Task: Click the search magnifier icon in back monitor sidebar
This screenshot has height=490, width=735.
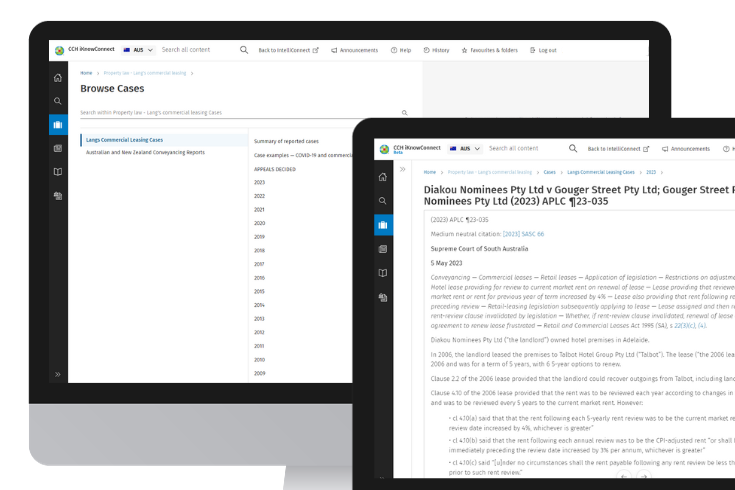Action: pyautogui.click(x=58, y=101)
